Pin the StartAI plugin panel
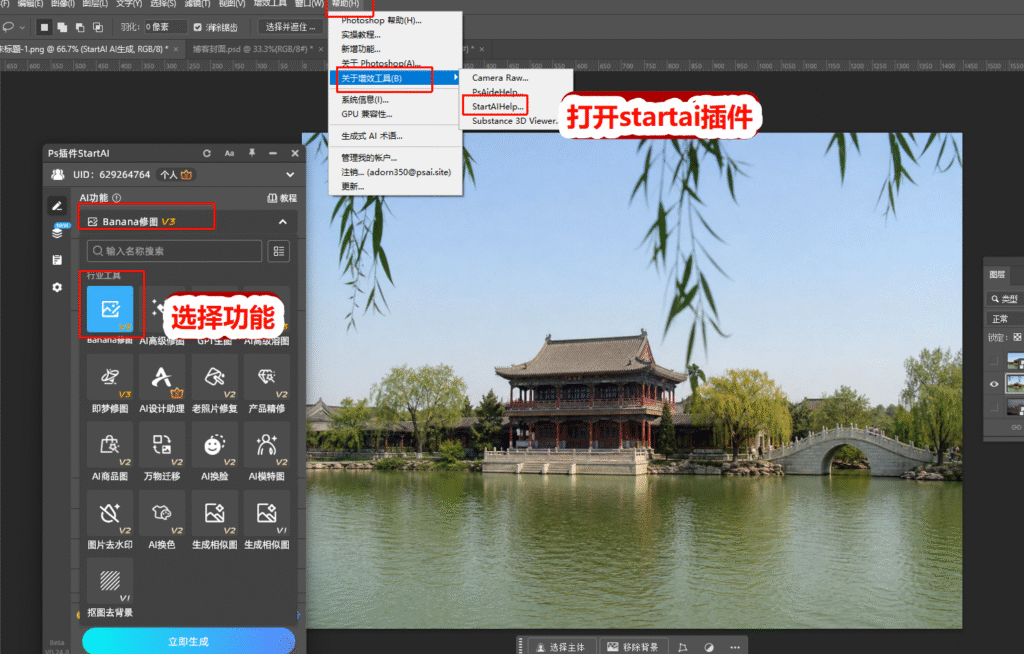Image resolution: width=1024 pixels, height=654 pixels. pos(251,153)
